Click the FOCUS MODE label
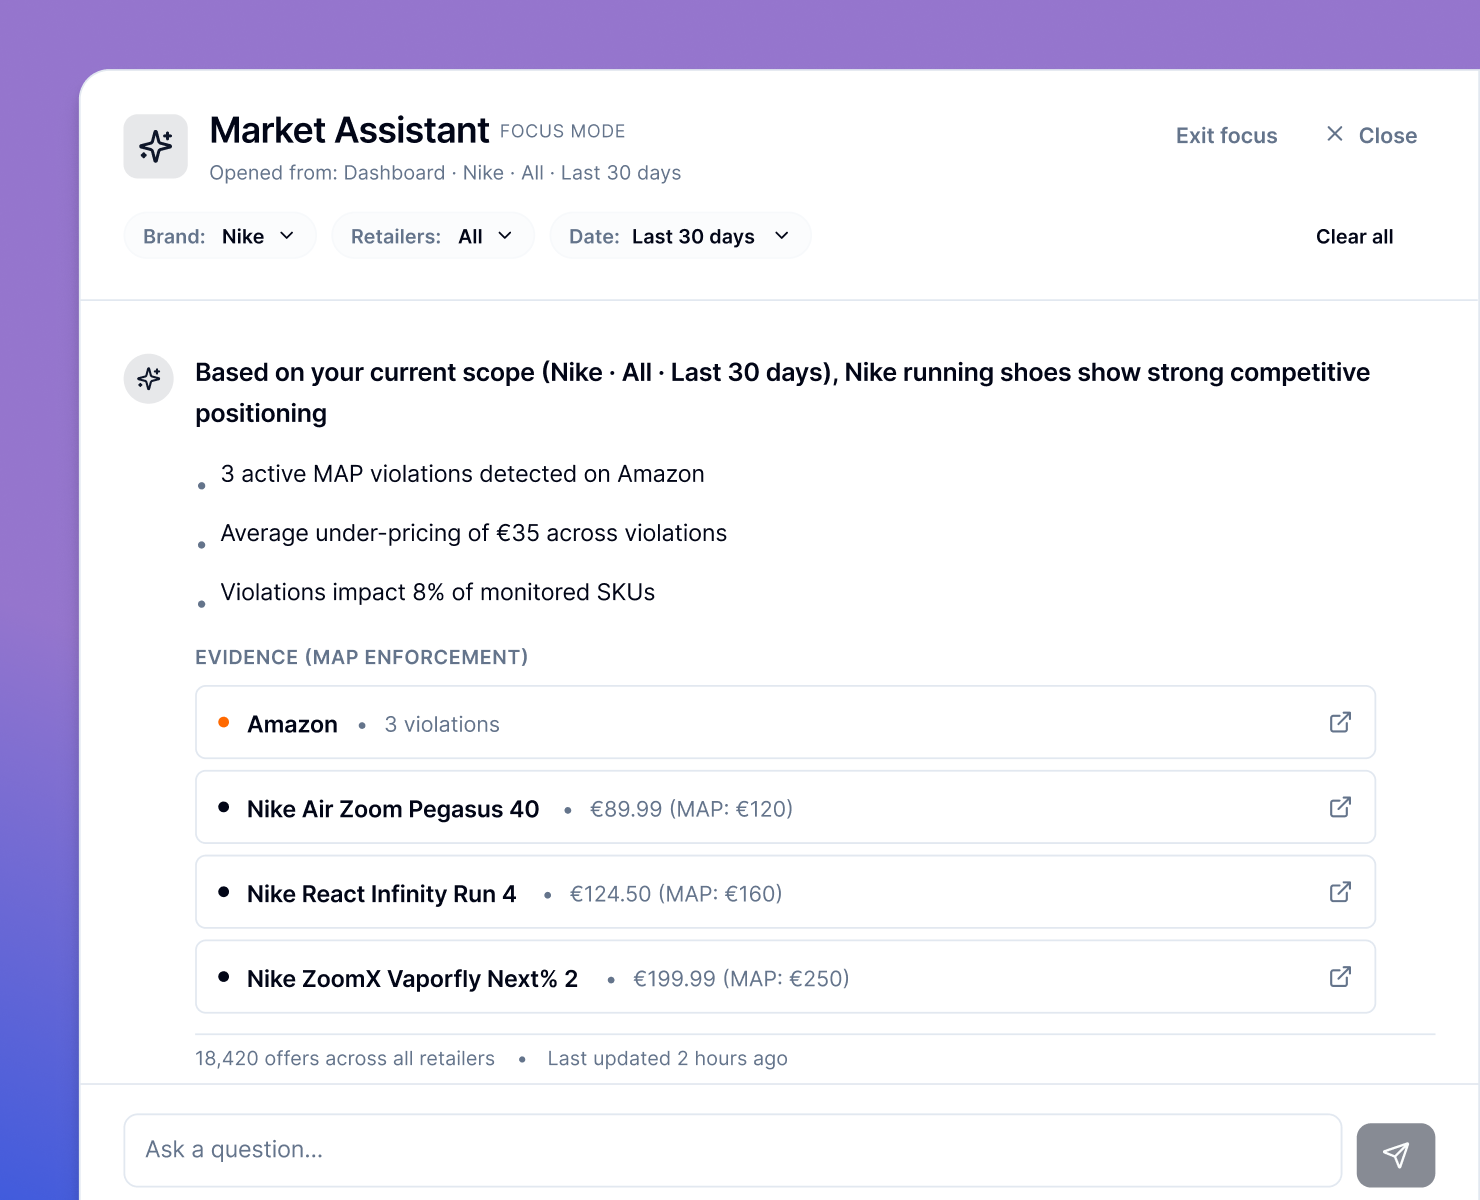1480x1200 pixels. [x=562, y=131]
